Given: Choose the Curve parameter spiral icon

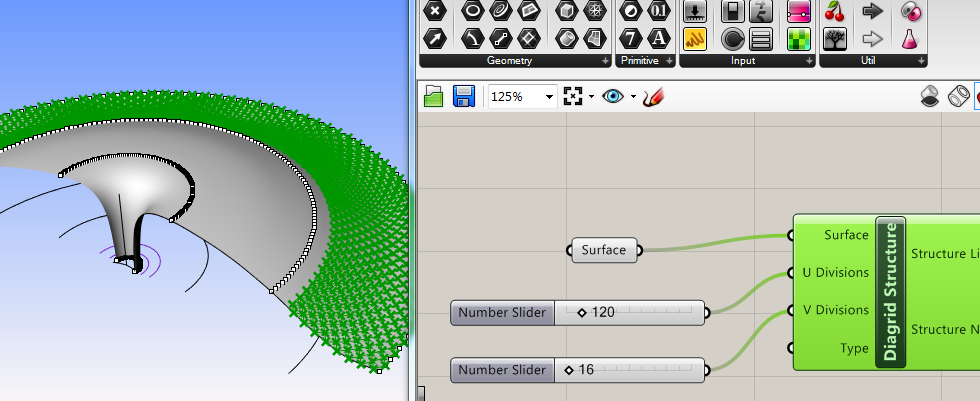Looking at the screenshot, I should pyautogui.click(x=501, y=10).
